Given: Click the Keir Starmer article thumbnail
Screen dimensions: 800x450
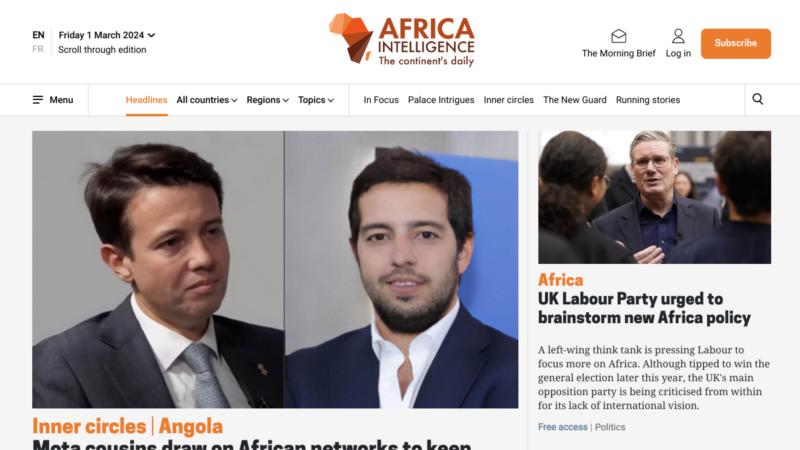Looking at the screenshot, I should point(654,197).
